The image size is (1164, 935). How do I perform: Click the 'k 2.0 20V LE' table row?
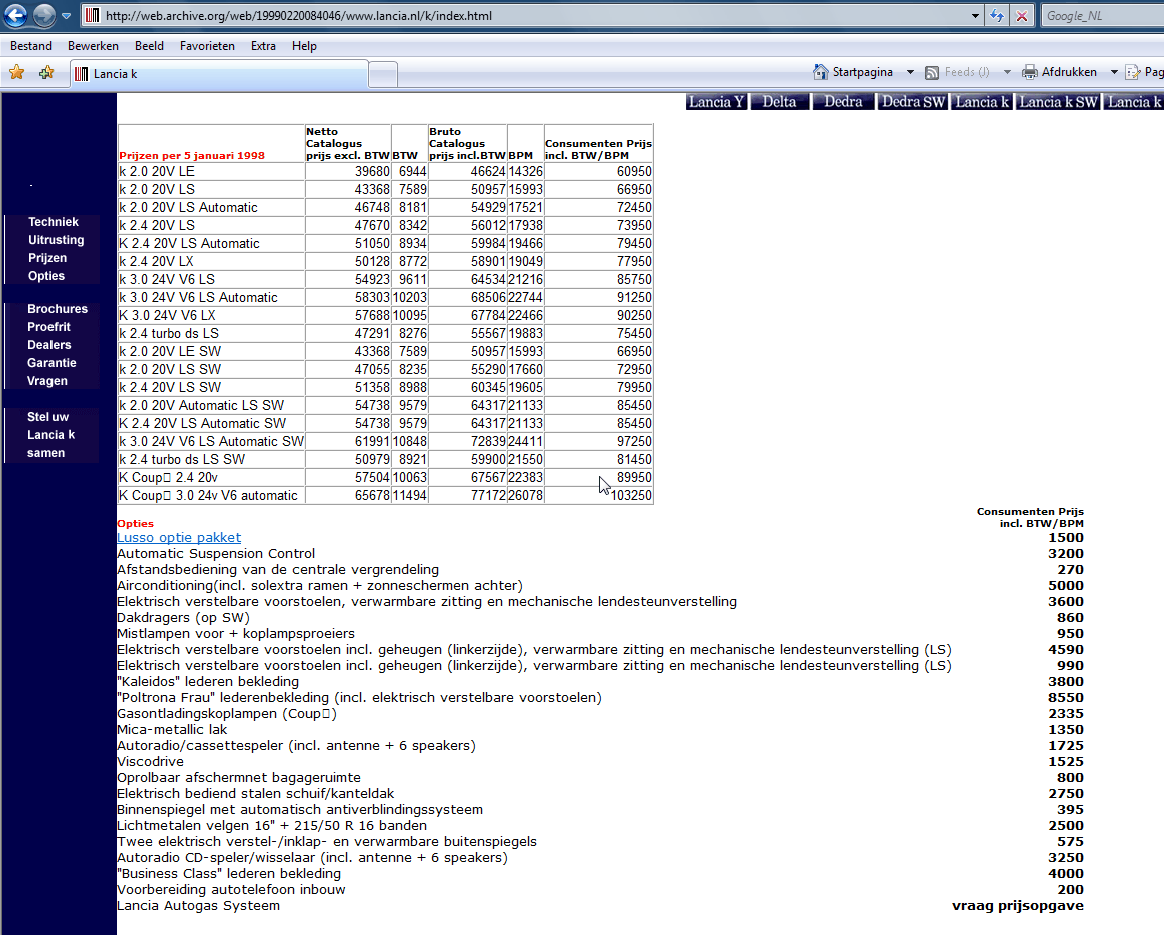(x=386, y=171)
